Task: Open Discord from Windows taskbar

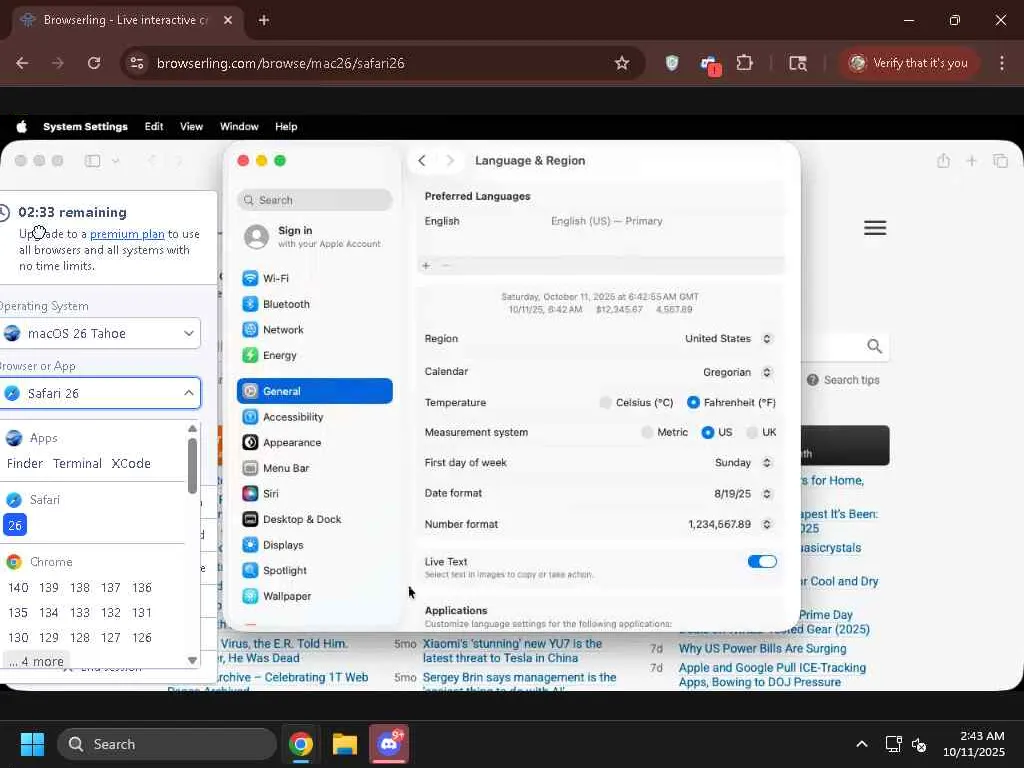Action: click(389, 744)
